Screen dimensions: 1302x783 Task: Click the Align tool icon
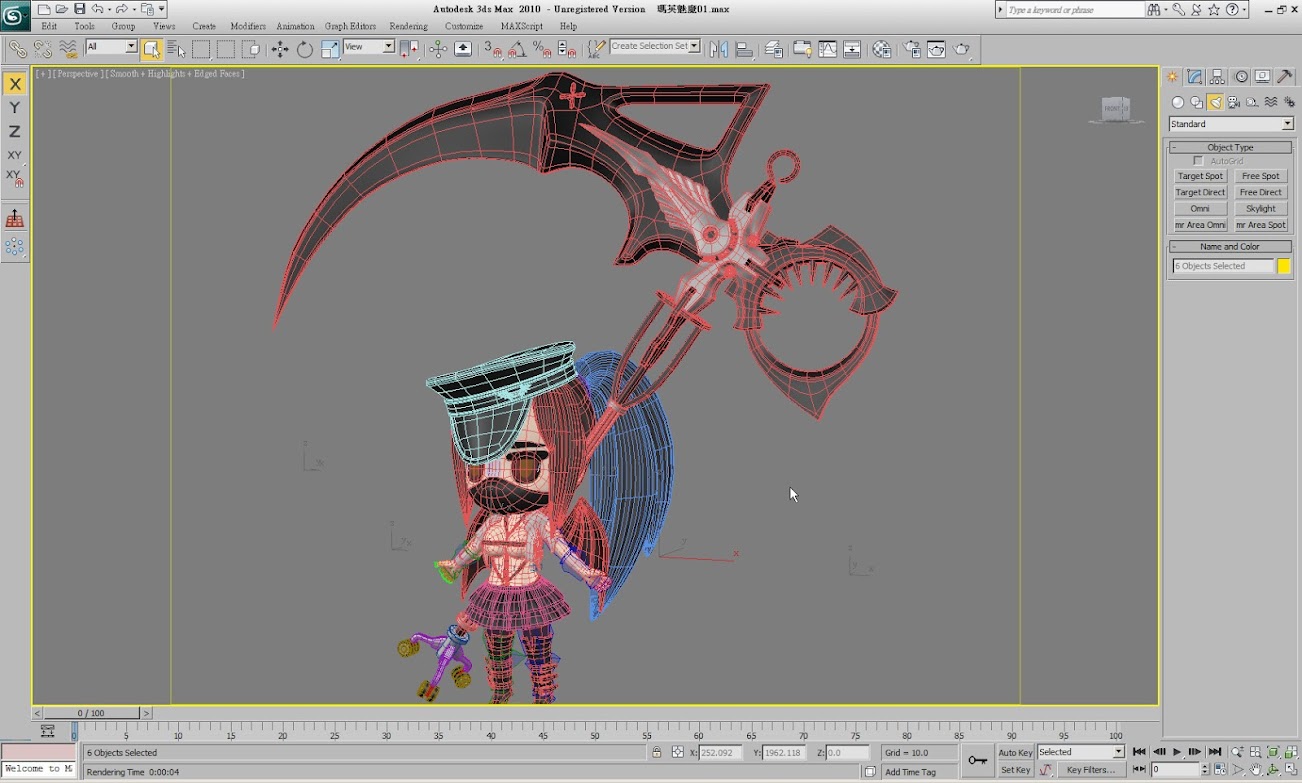pos(744,48)
